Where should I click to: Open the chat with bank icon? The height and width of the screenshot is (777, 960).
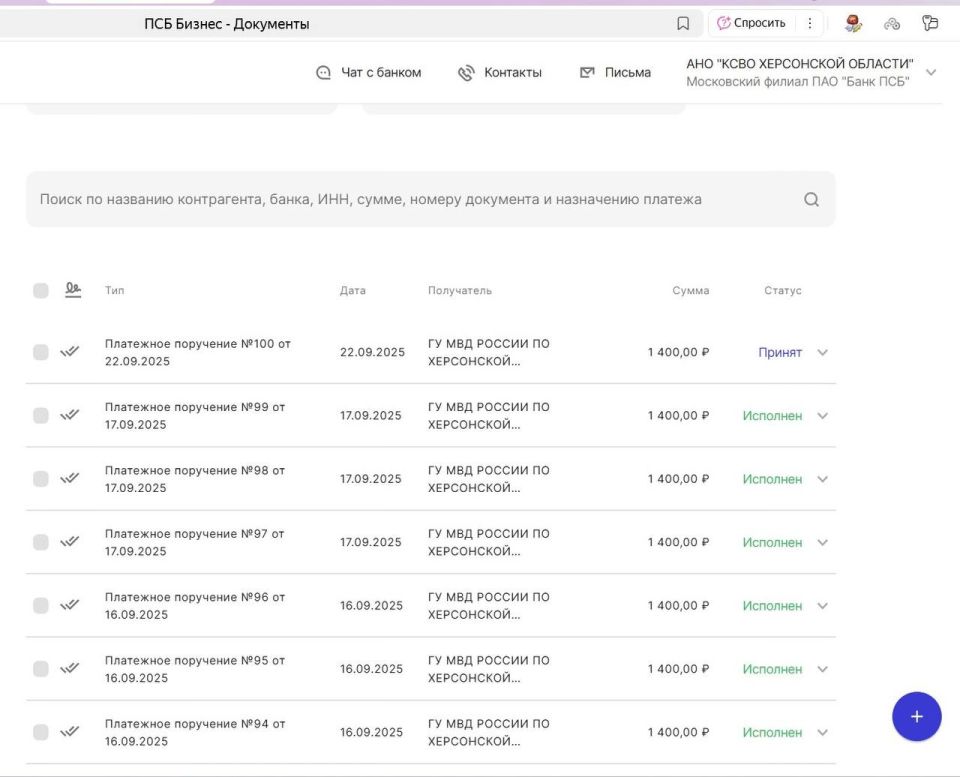click(x=323, y=73)
